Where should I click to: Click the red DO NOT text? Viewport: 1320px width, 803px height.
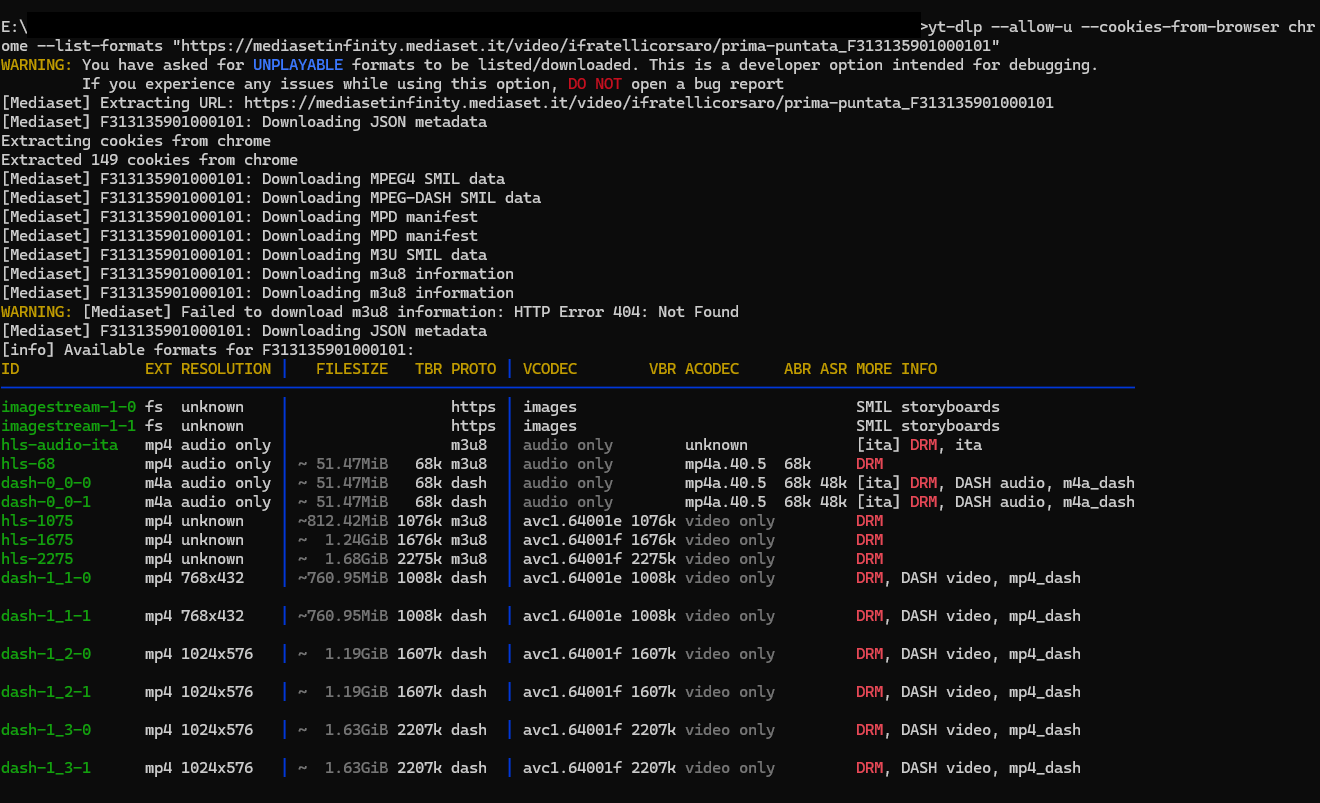pos(595,84)
